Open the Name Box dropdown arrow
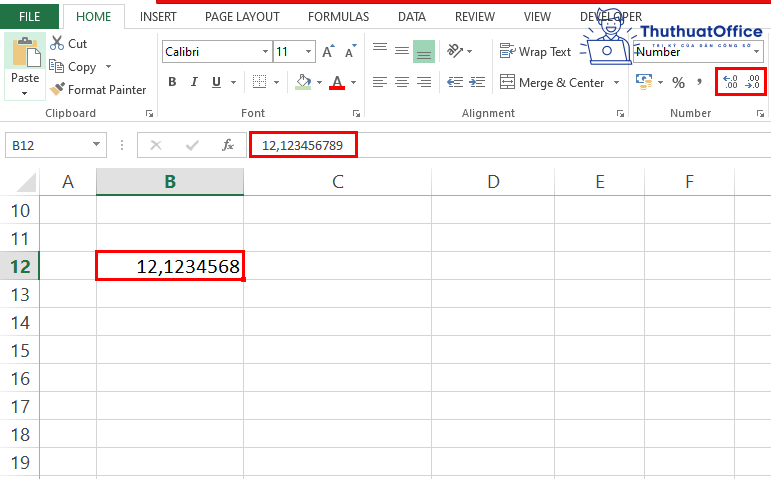 click(x=96, y=145)
